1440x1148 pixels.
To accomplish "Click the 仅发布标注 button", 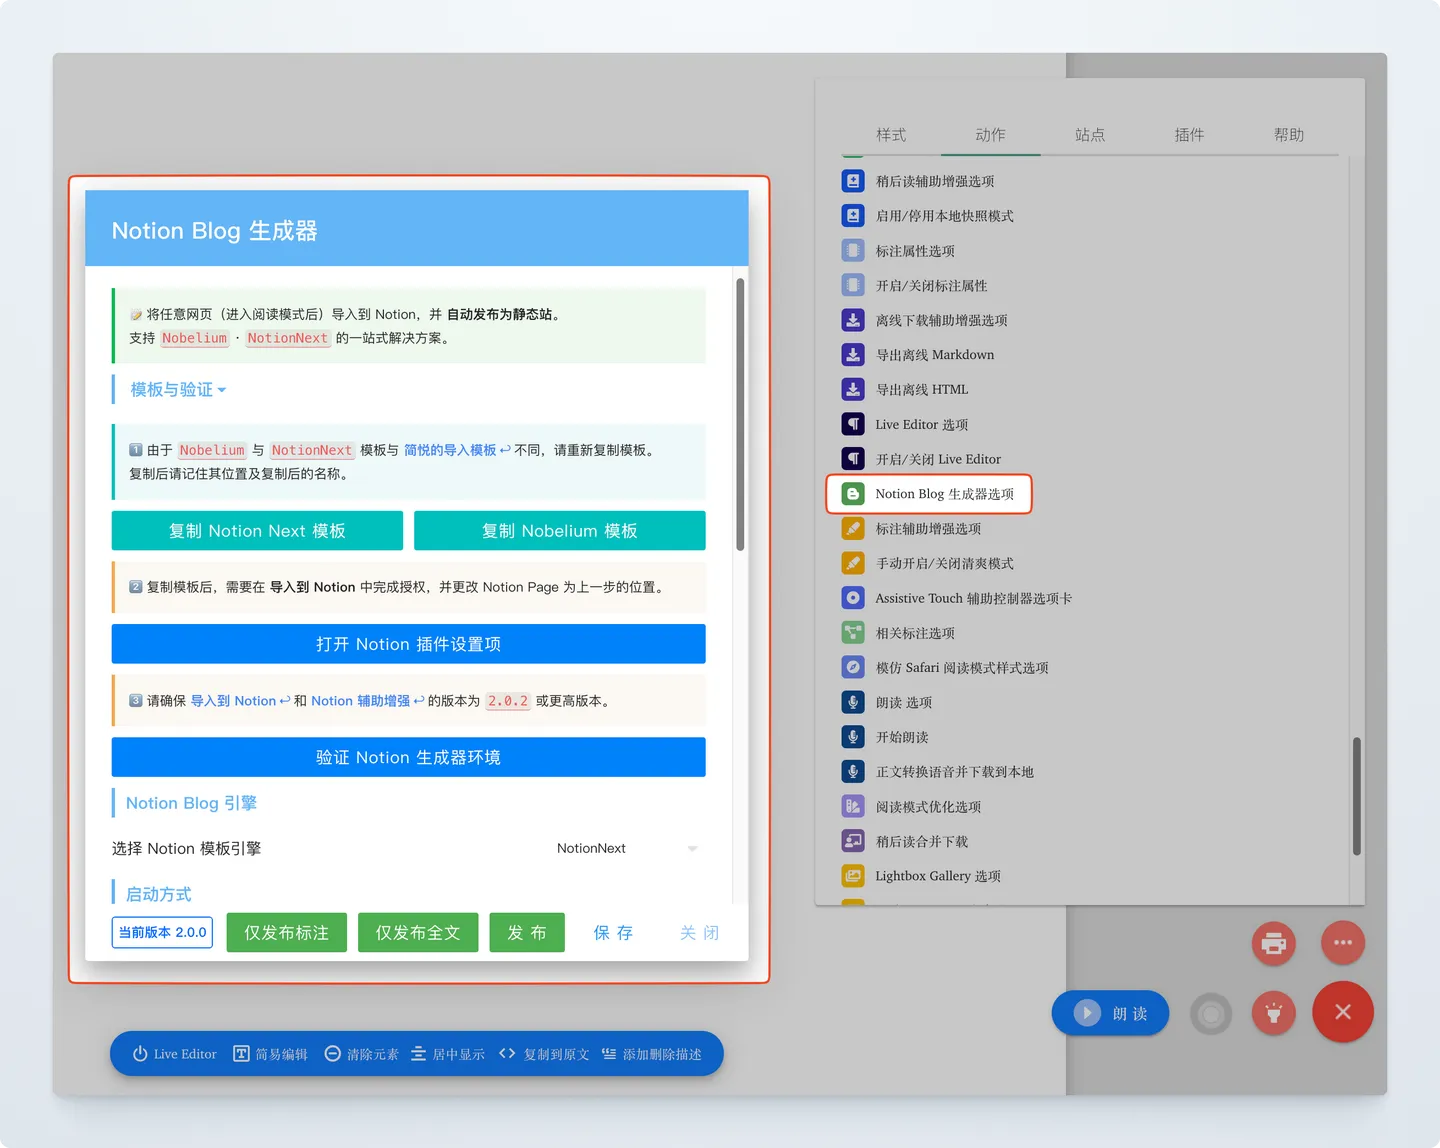I will [287, 933].
